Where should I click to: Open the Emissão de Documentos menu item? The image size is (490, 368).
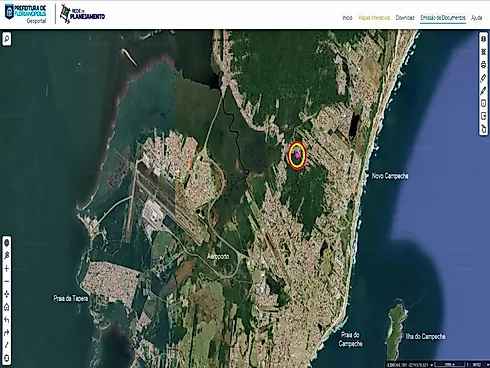pyautogui.click(x=443, y=18)
